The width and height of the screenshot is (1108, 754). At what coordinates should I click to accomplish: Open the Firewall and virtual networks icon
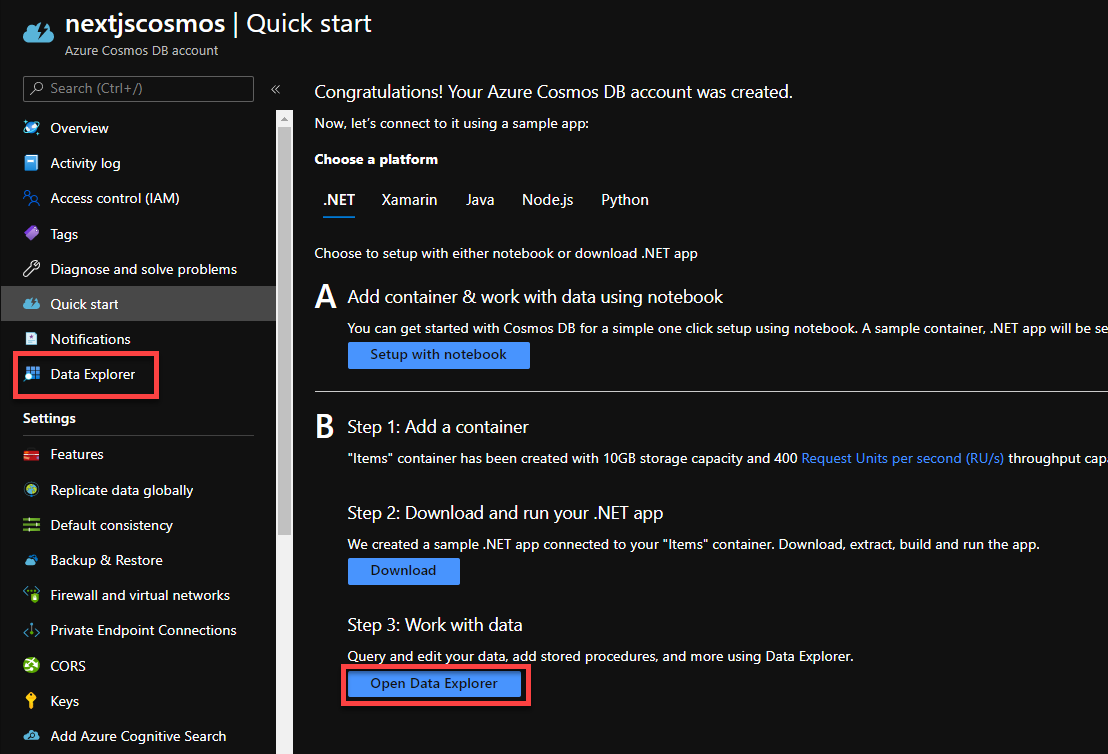coord(32,595)
